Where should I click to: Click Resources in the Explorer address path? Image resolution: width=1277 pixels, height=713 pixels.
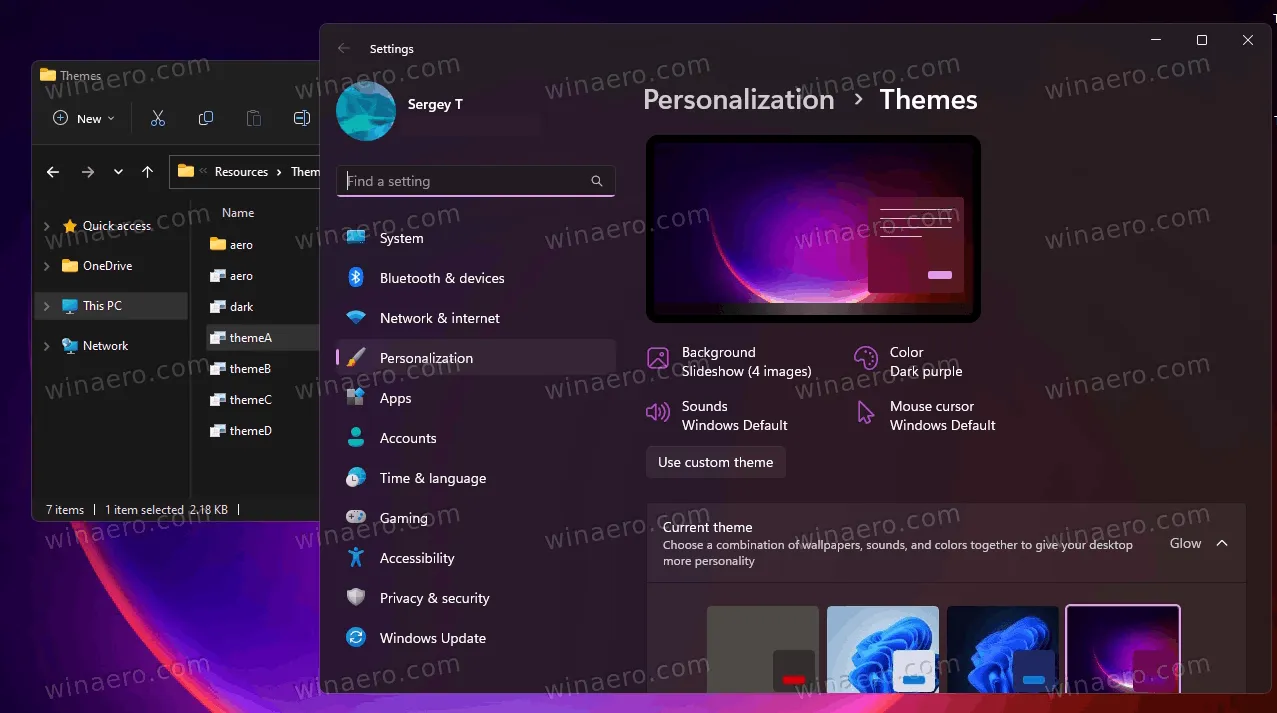click(241, 172)
